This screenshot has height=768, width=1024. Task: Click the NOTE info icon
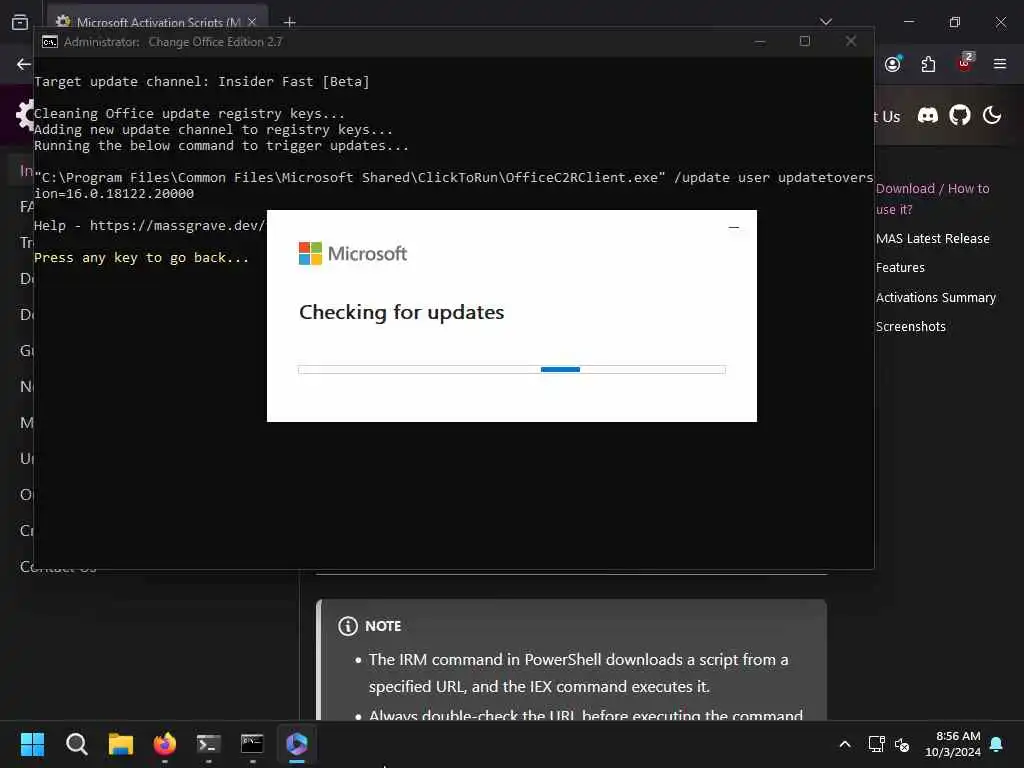[347, 626]
